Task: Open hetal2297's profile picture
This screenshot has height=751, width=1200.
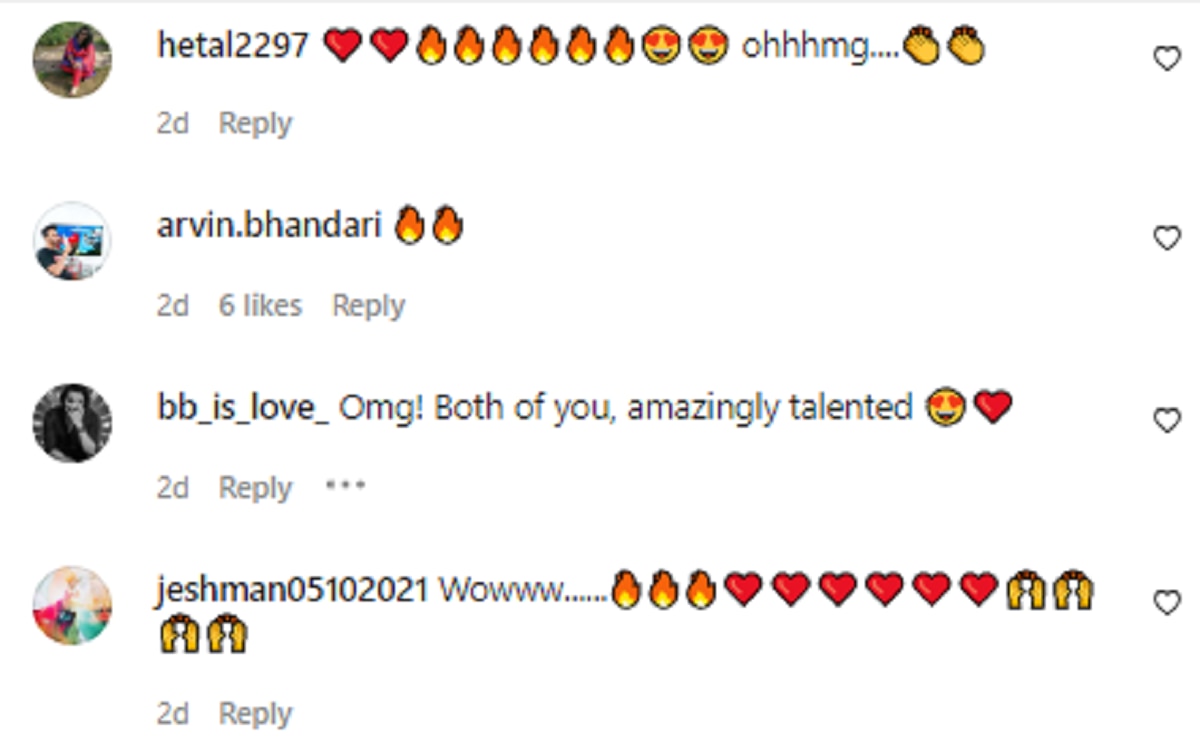Action: click(72, 59)
